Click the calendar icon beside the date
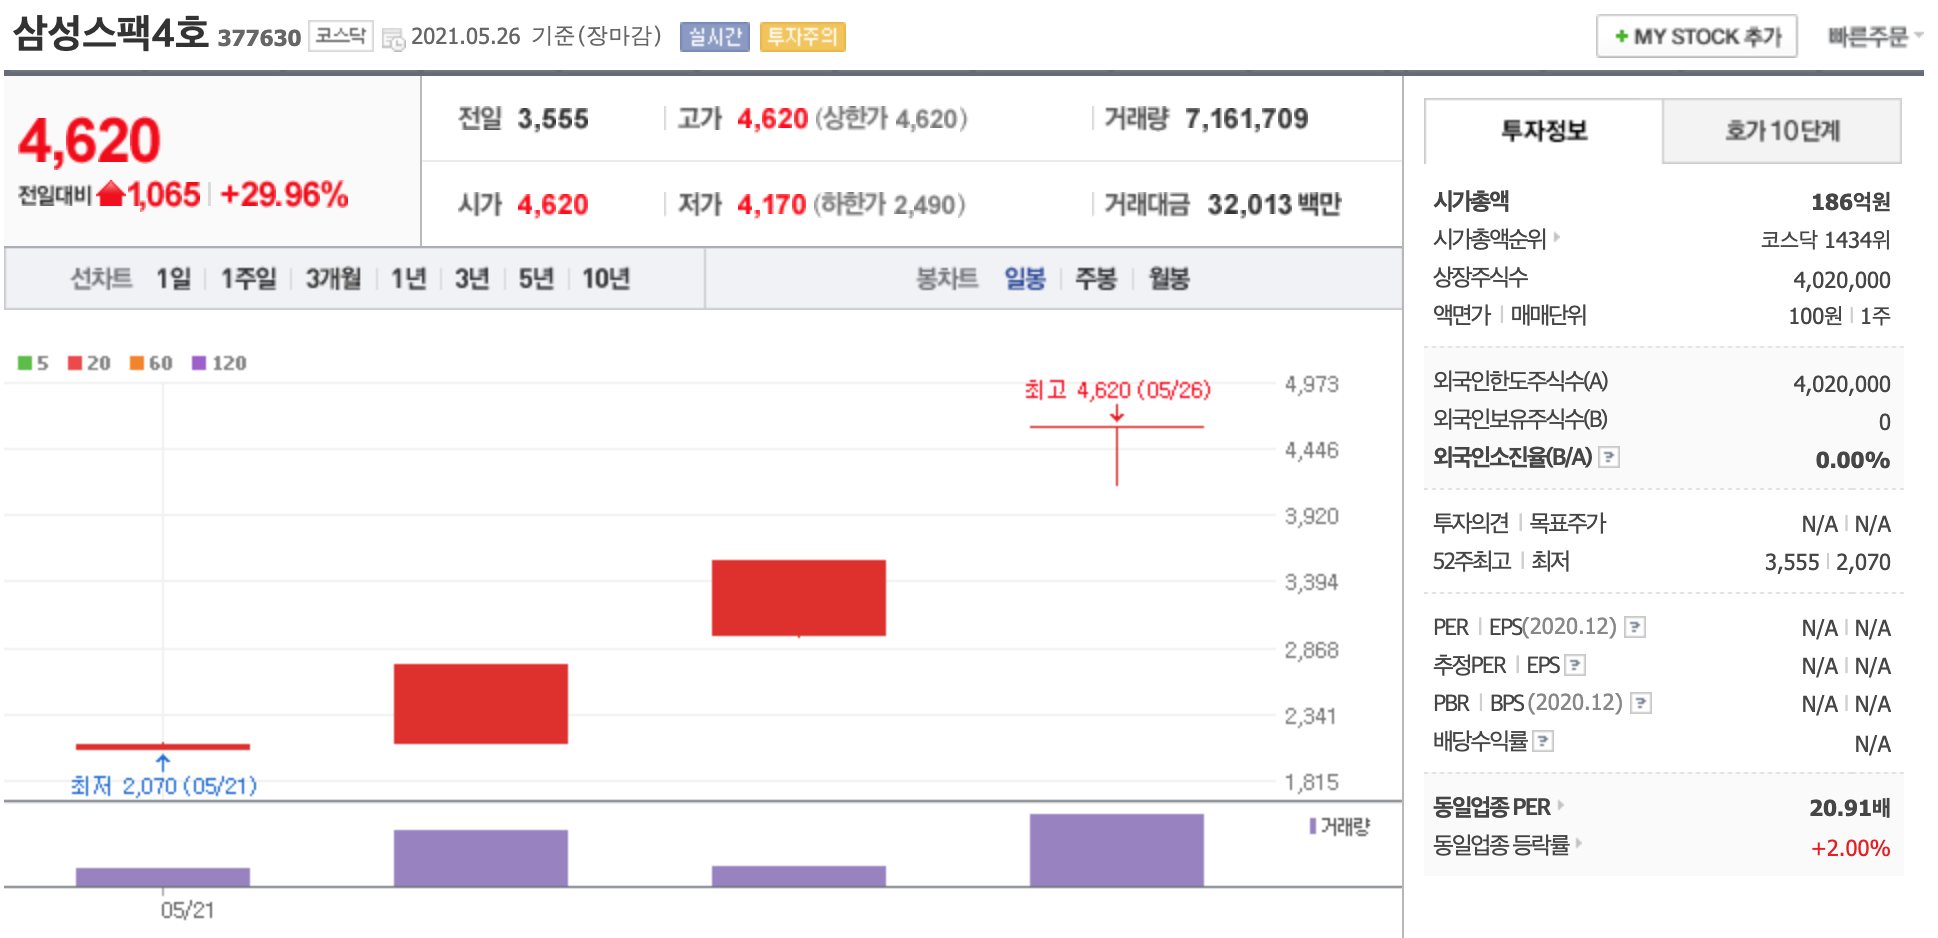This screenshot has width=1938, height=938. [x=394, y=39]
